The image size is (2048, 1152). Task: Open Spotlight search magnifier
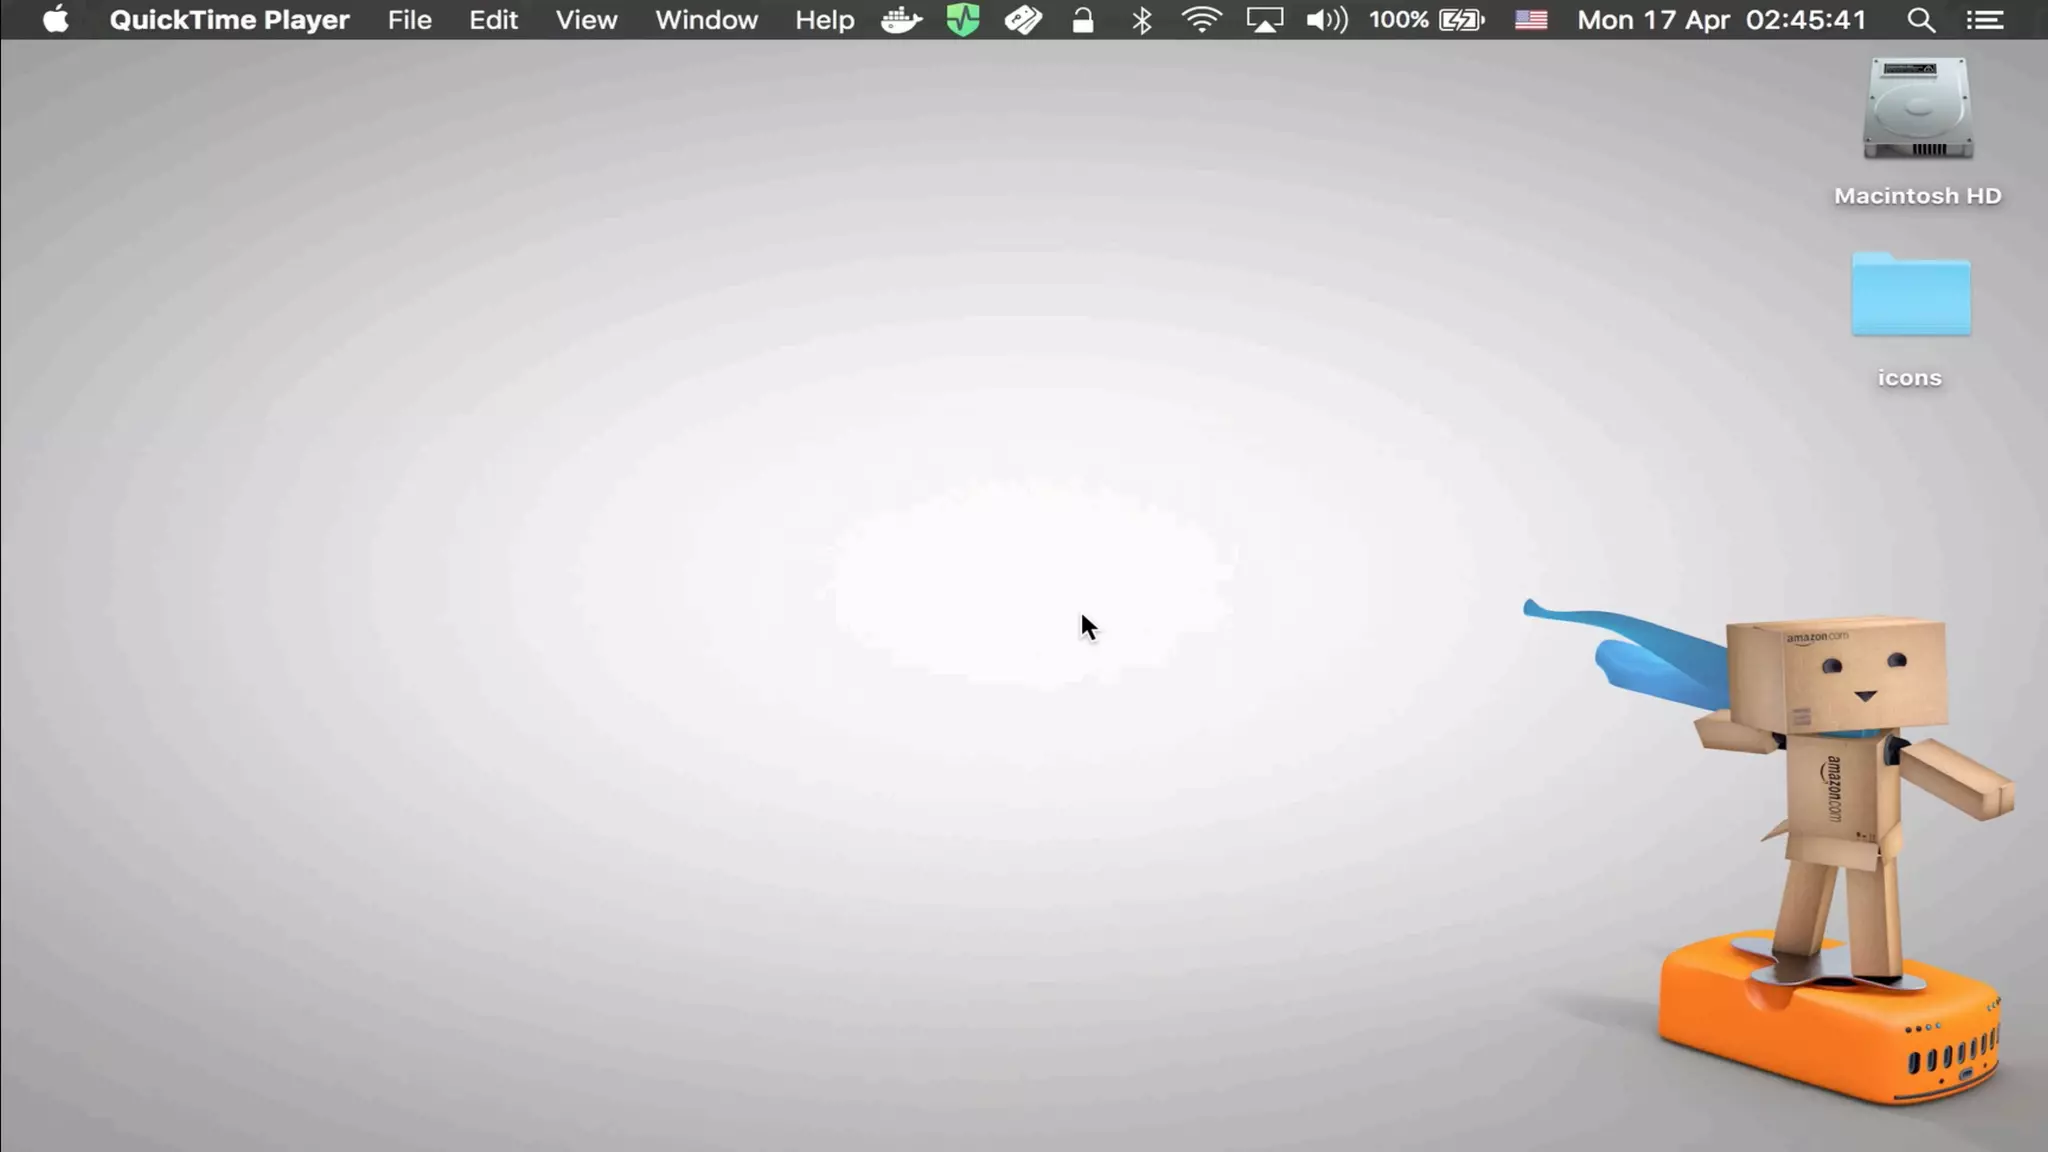[1920, 20]
